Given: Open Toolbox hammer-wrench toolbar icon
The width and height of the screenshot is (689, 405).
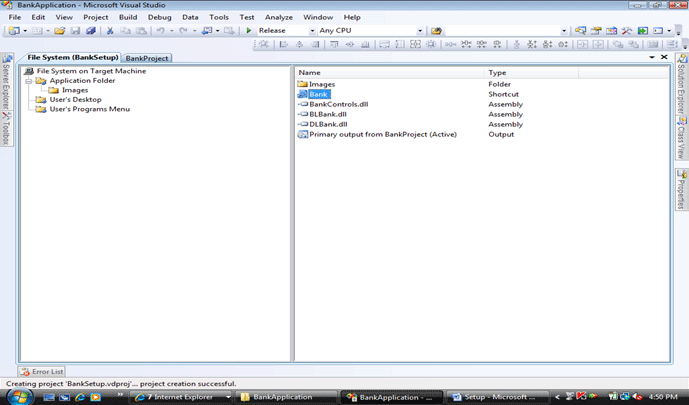Looking at the screenshot, I should tap(627, 30).
